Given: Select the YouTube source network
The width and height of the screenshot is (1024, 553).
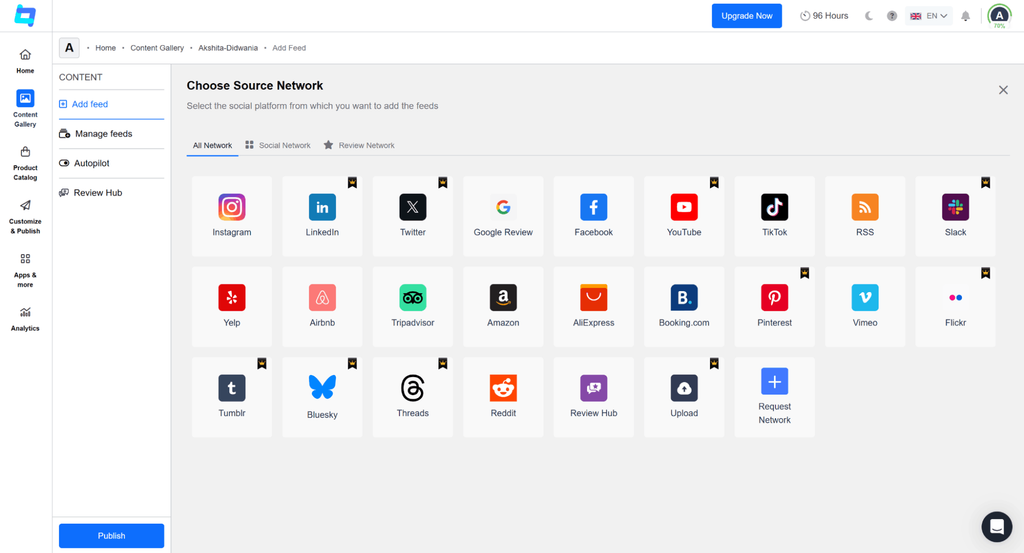Looking at the screenshot, I should pos(684,216).
